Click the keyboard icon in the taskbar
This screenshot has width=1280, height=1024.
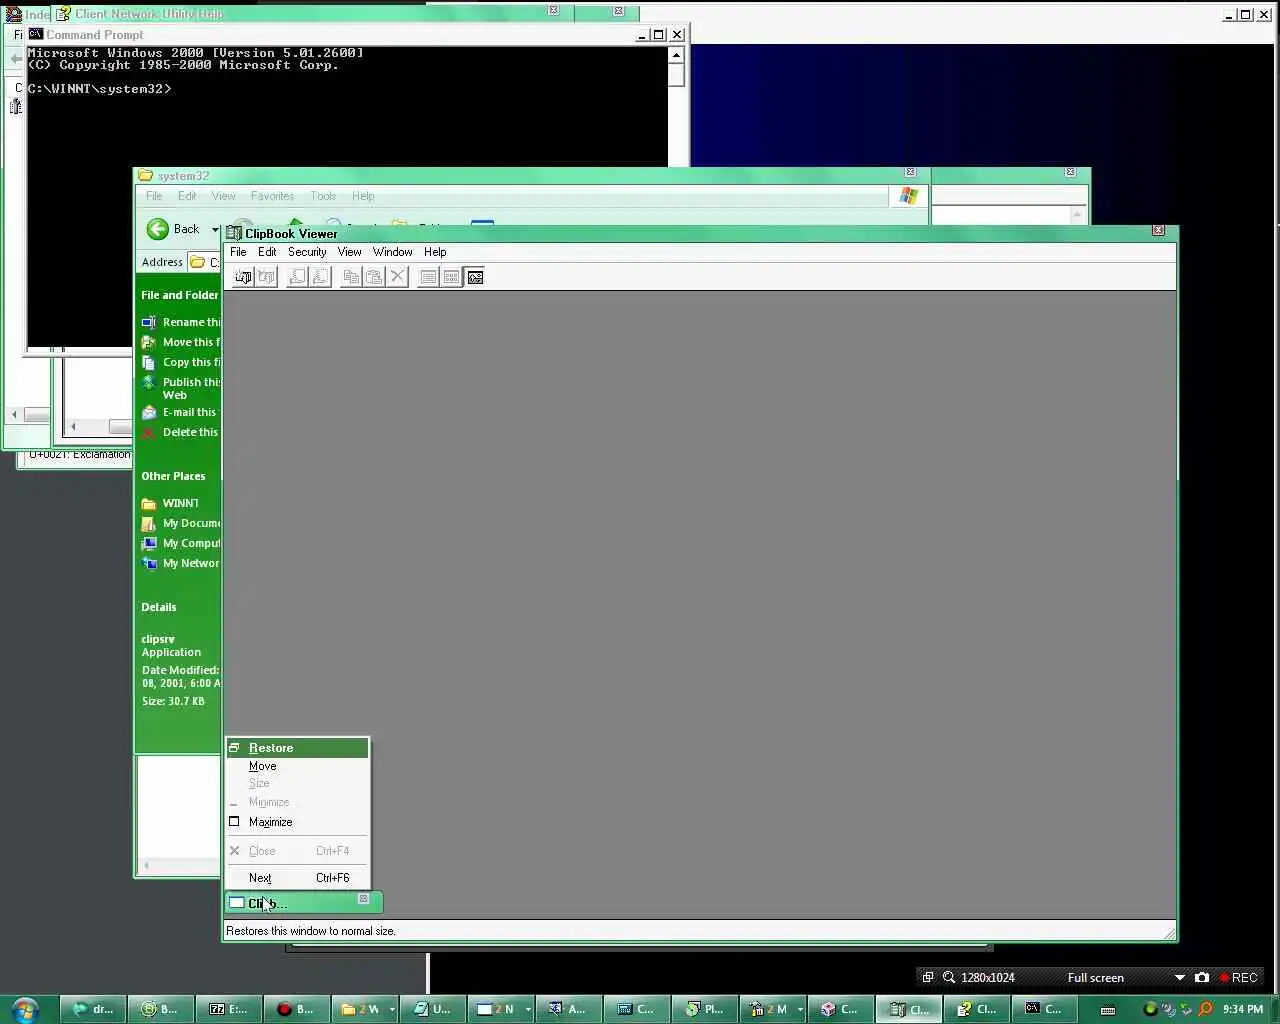(1108, 1010)
